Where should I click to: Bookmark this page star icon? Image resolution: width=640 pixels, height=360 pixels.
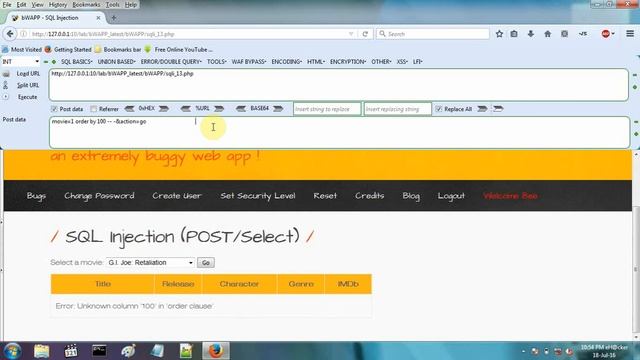coord(499,34)
